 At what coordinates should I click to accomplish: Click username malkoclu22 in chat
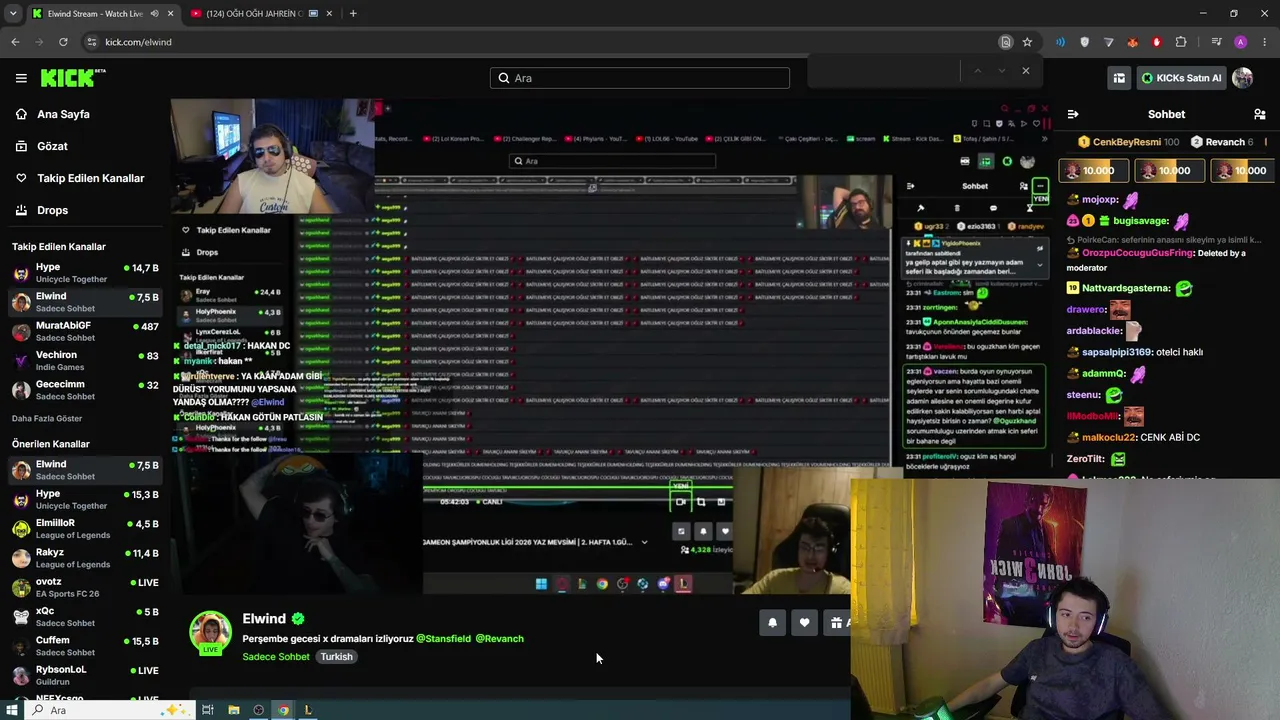click(x=1110, y=437)
